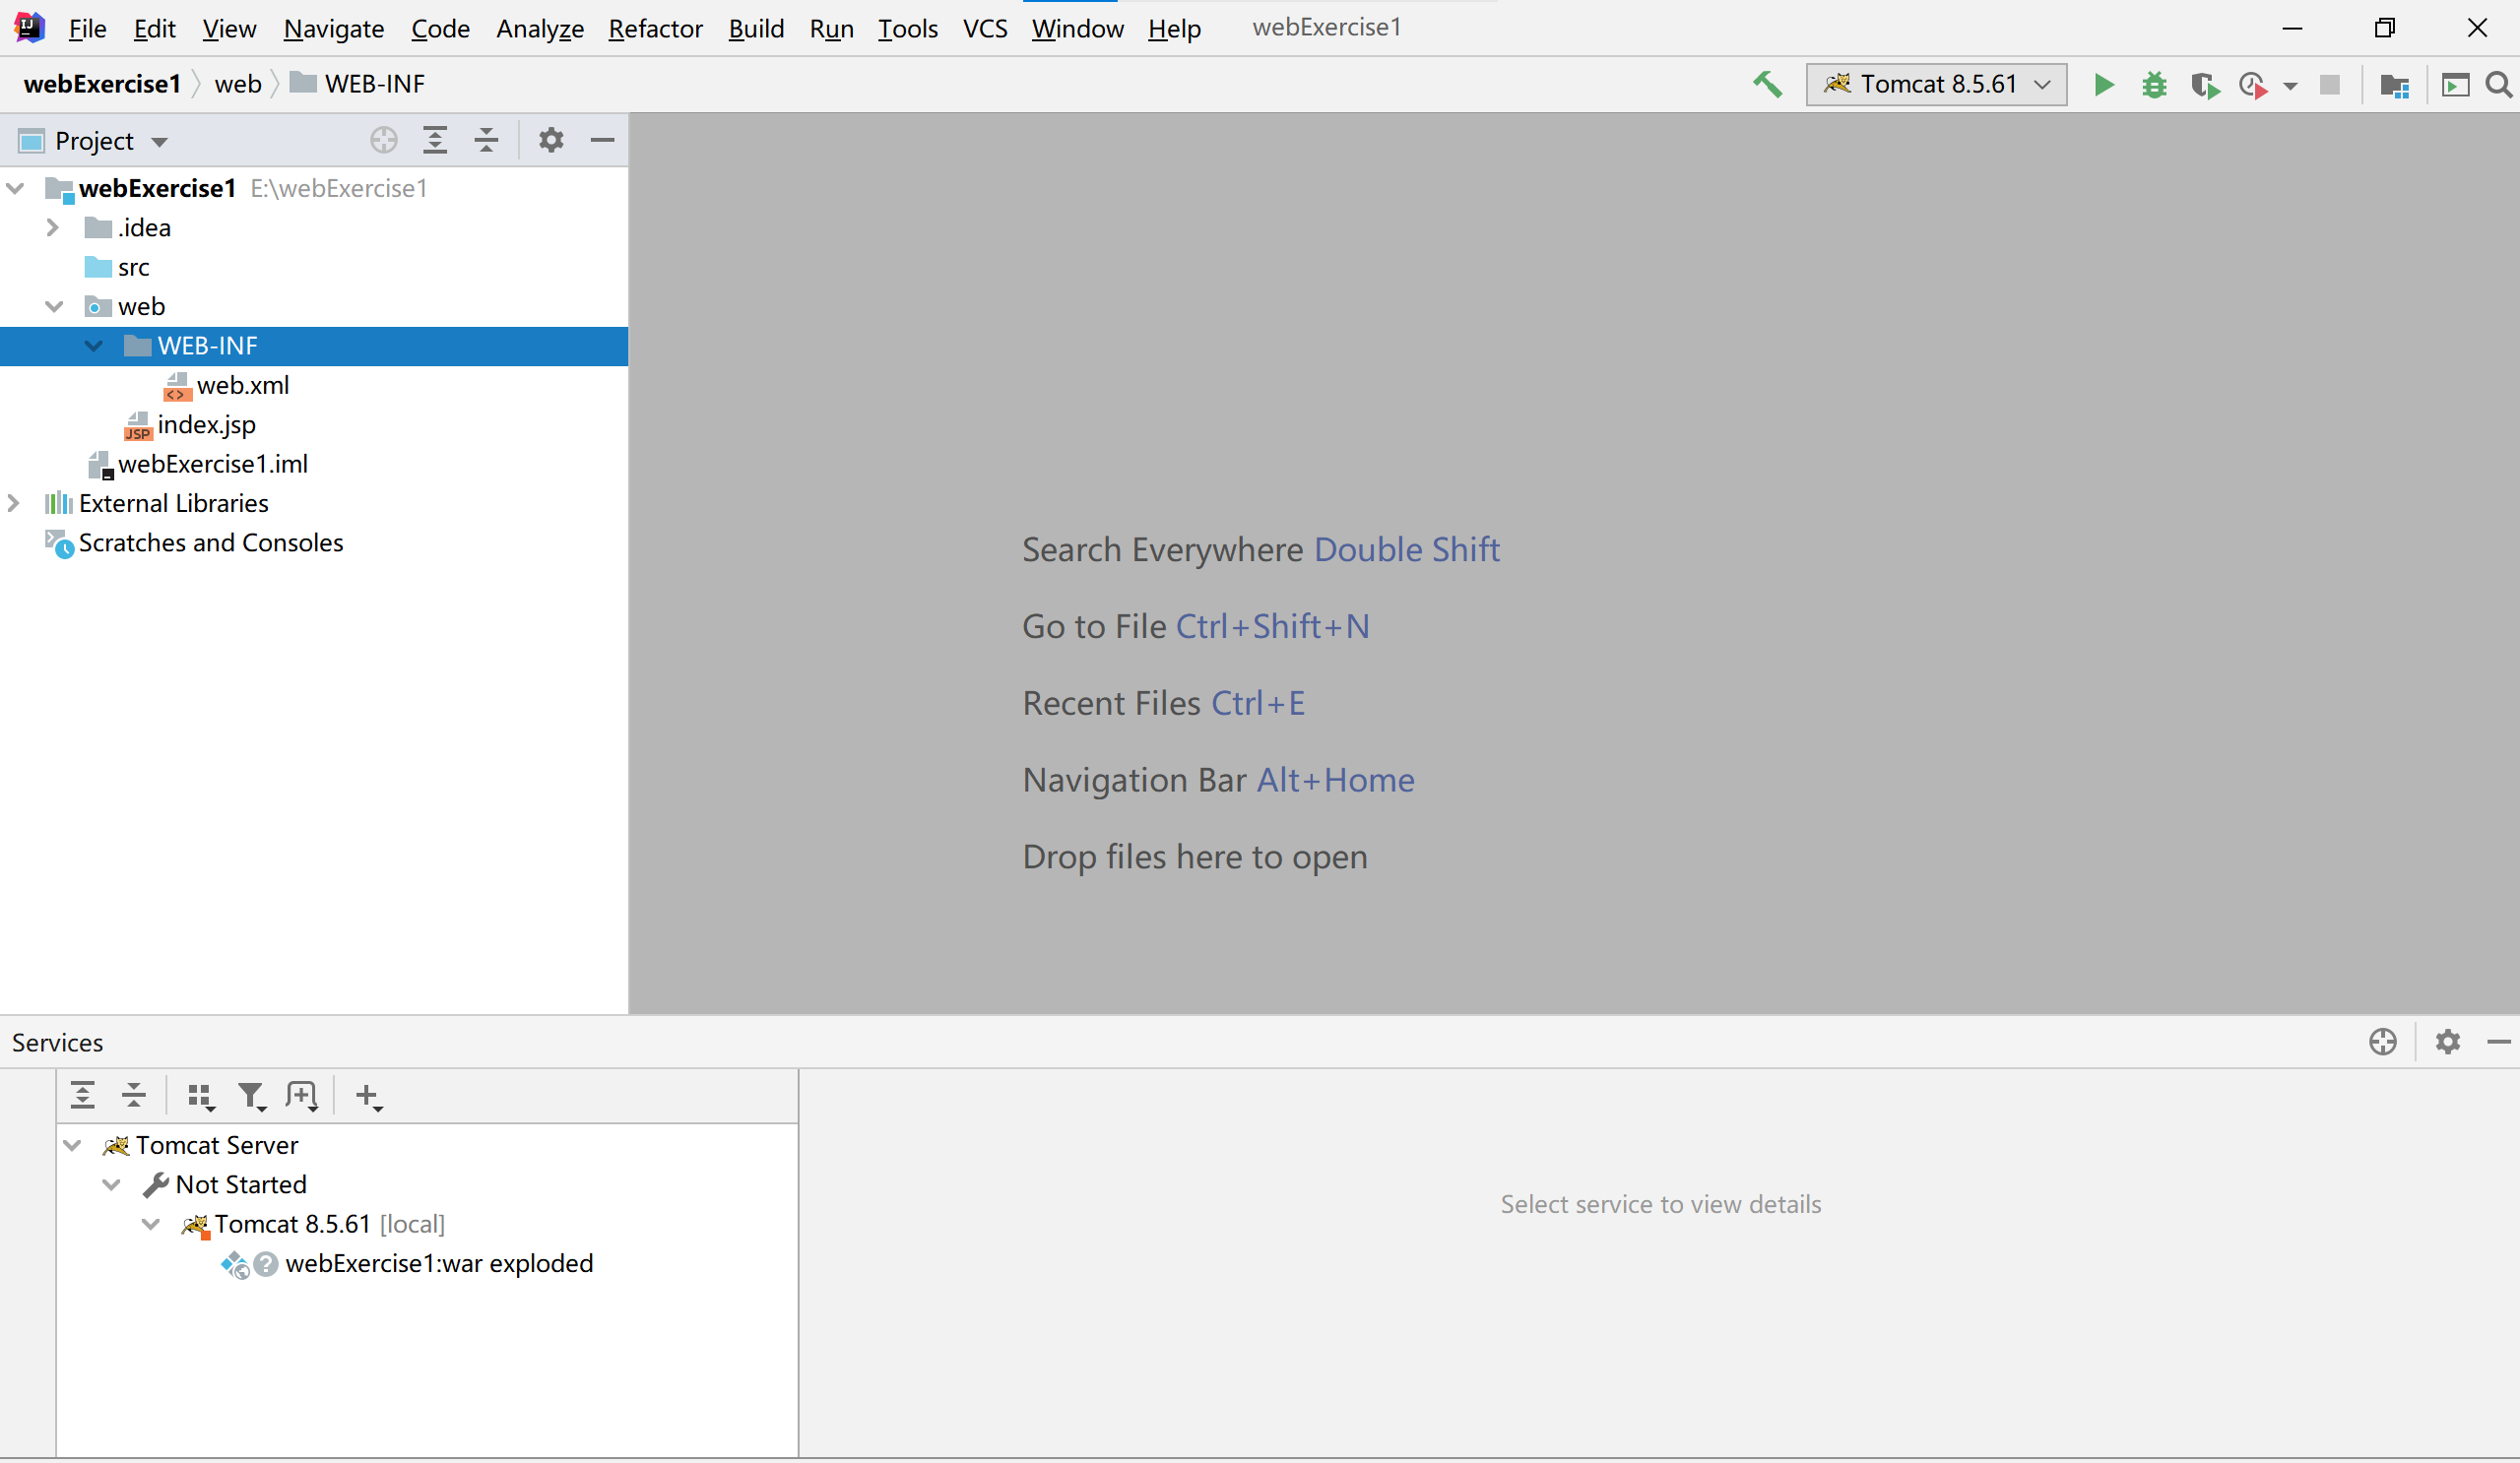This screenshot has width=2520, height=1463.
Task: Open Project Structure icon in the toolbar
Action: click(x=2394, y=86)
